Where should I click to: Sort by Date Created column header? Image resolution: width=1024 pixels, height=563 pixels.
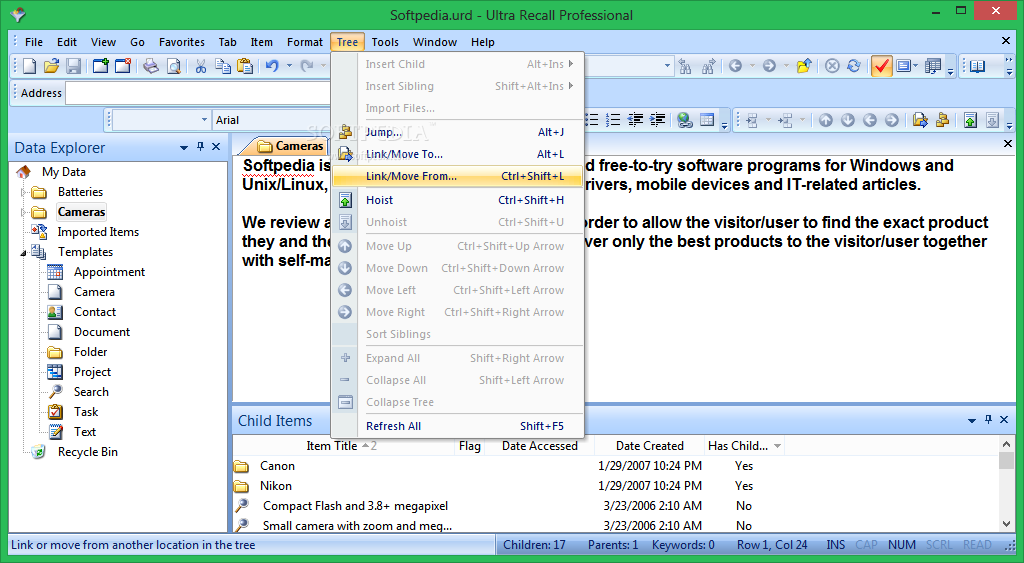pos(649,446)
